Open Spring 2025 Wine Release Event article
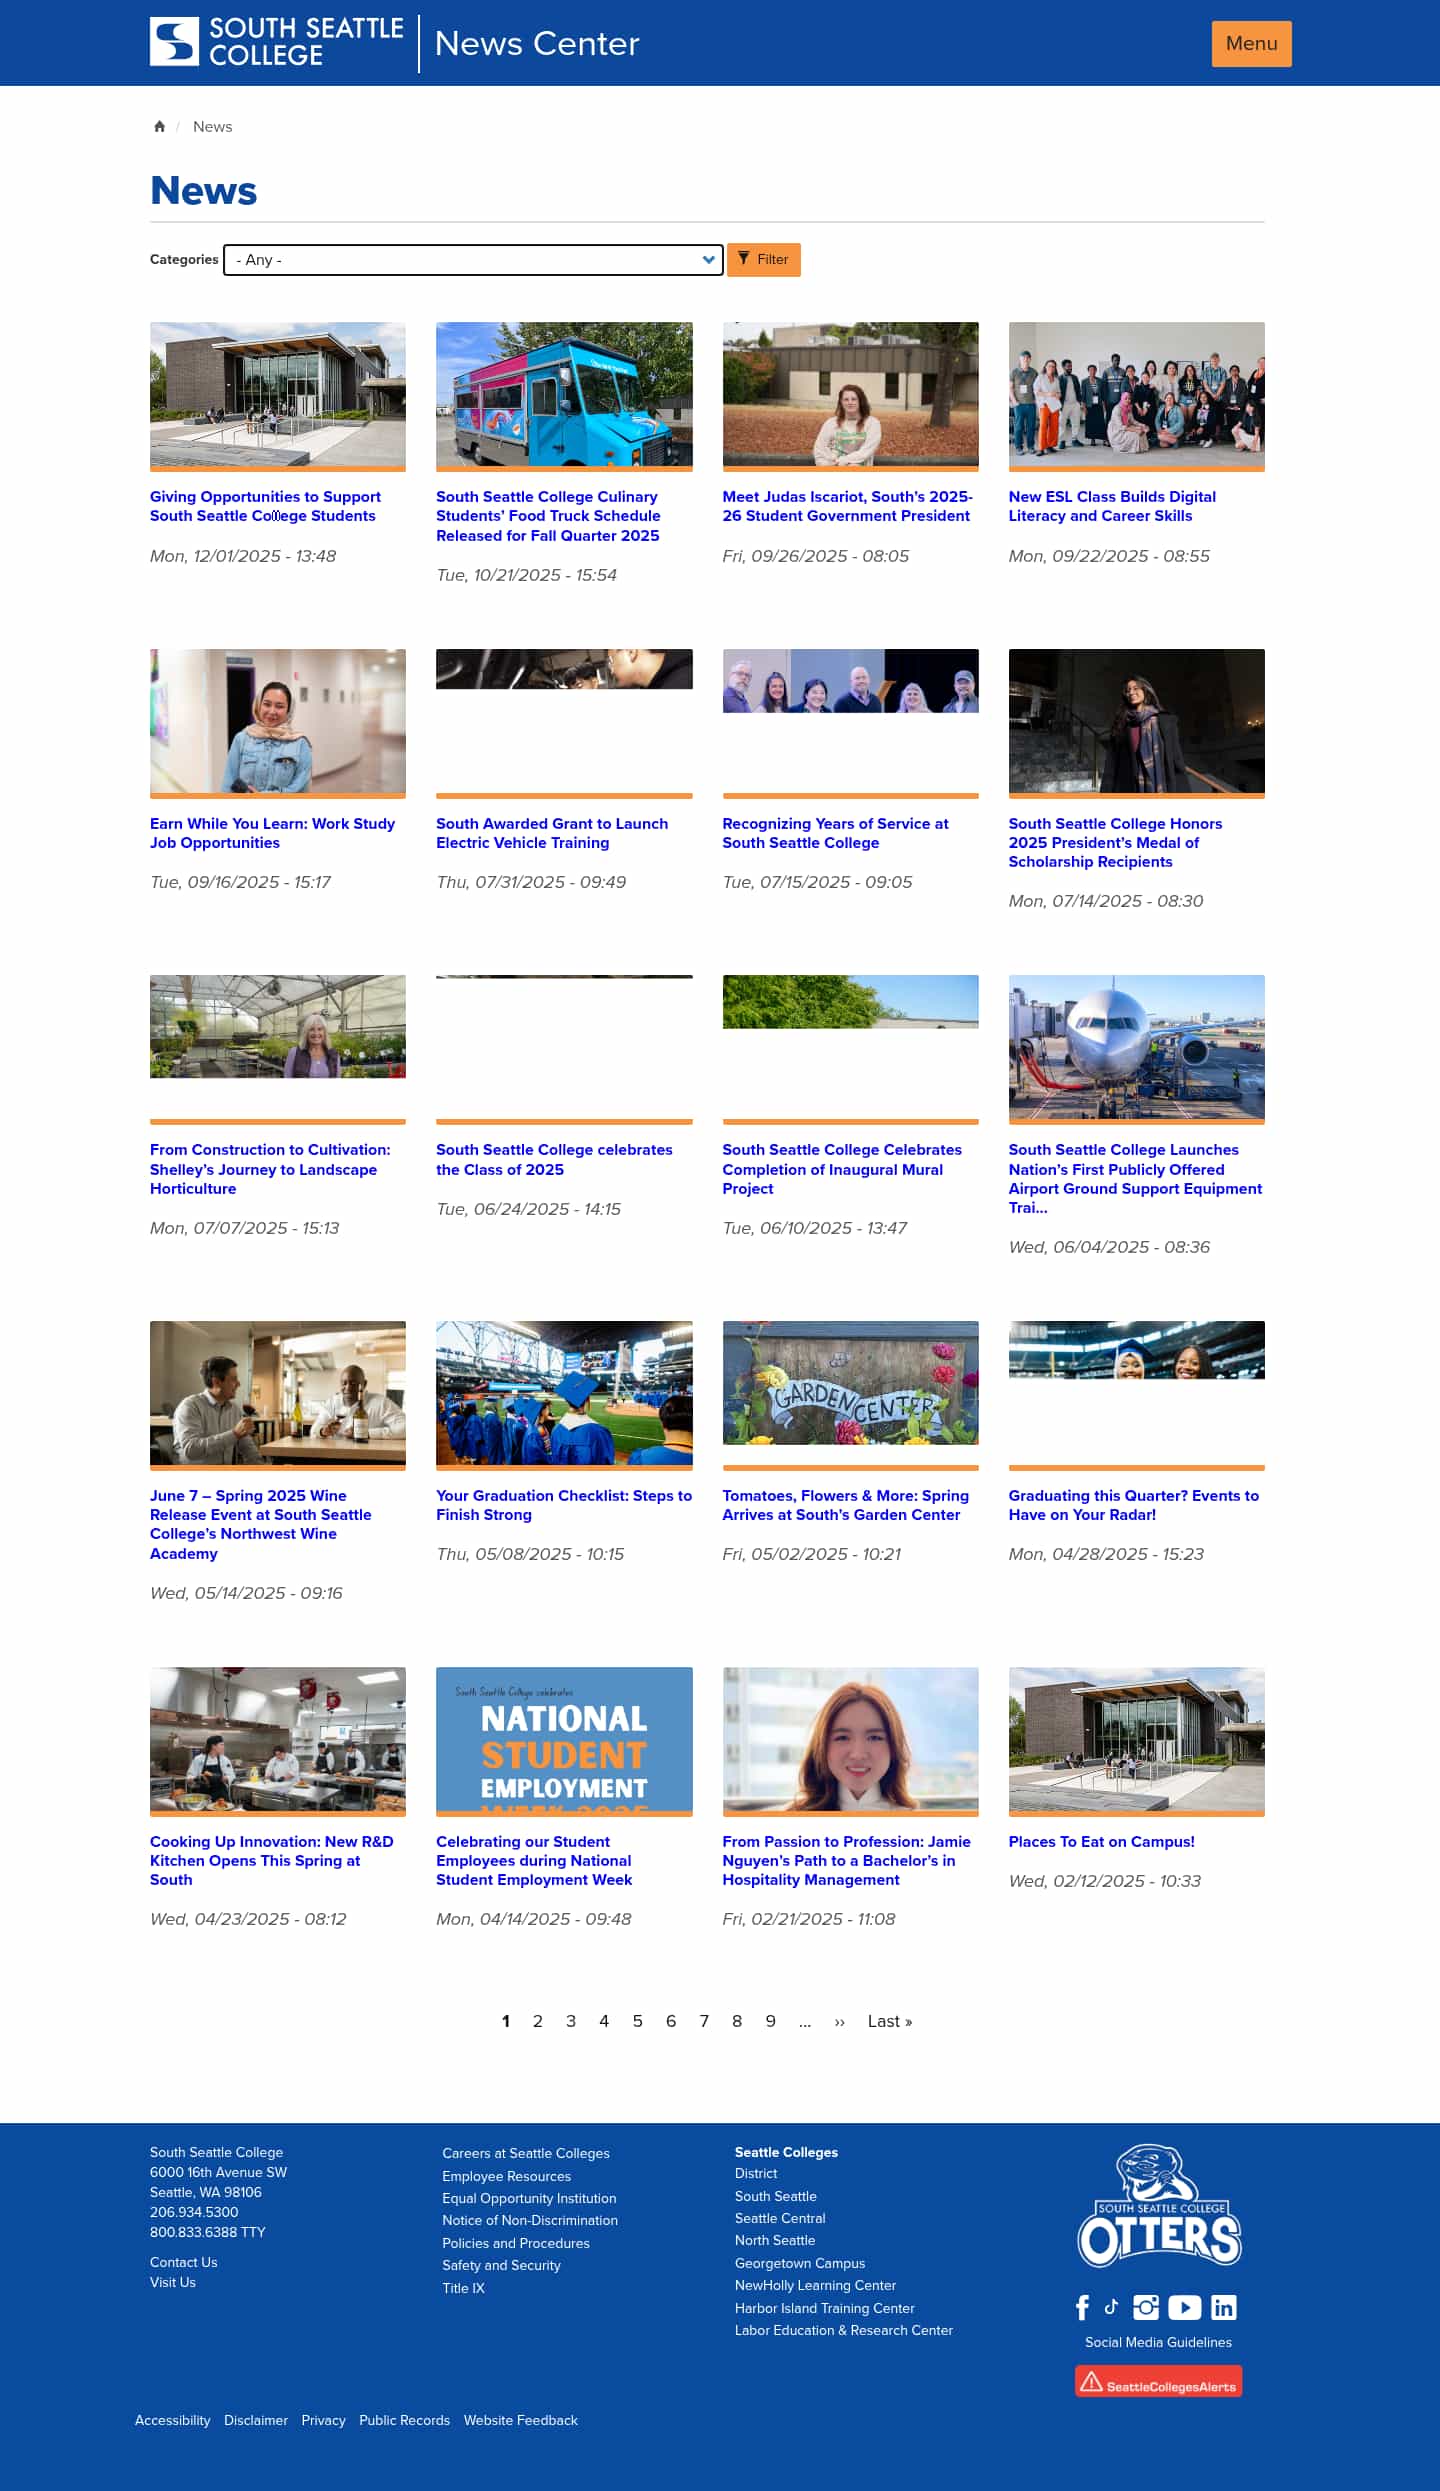The width and height of the screenshot is (1440, 2491). [x=260, y=1524]
